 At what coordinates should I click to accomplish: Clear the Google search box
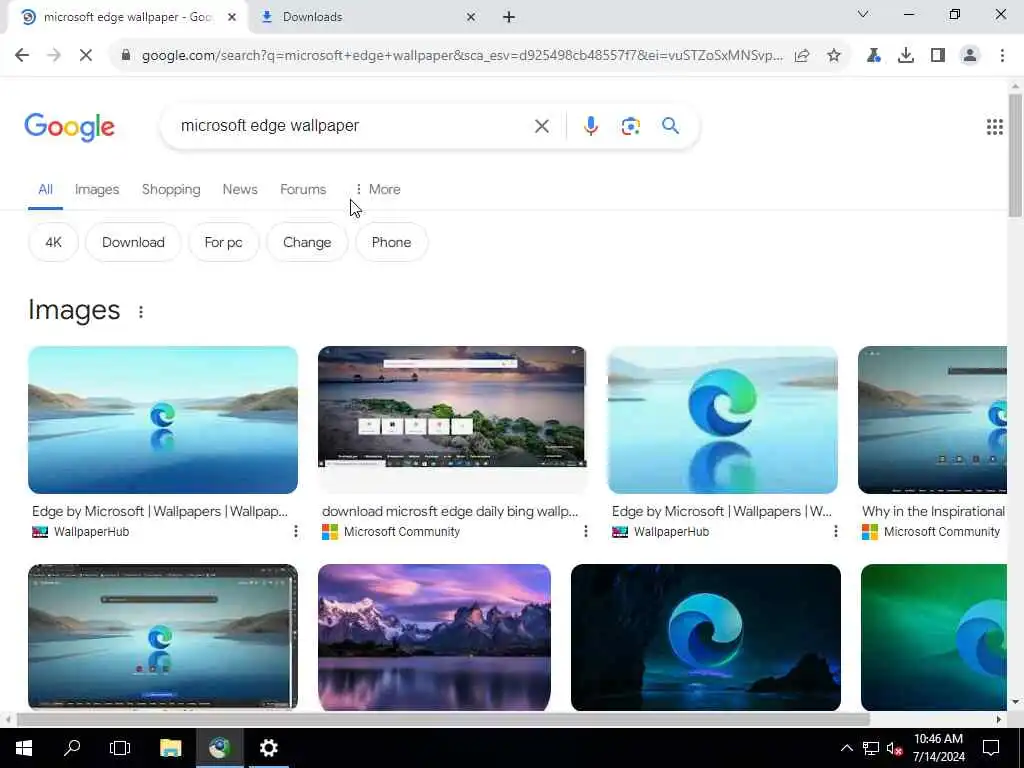pos(541,126)
